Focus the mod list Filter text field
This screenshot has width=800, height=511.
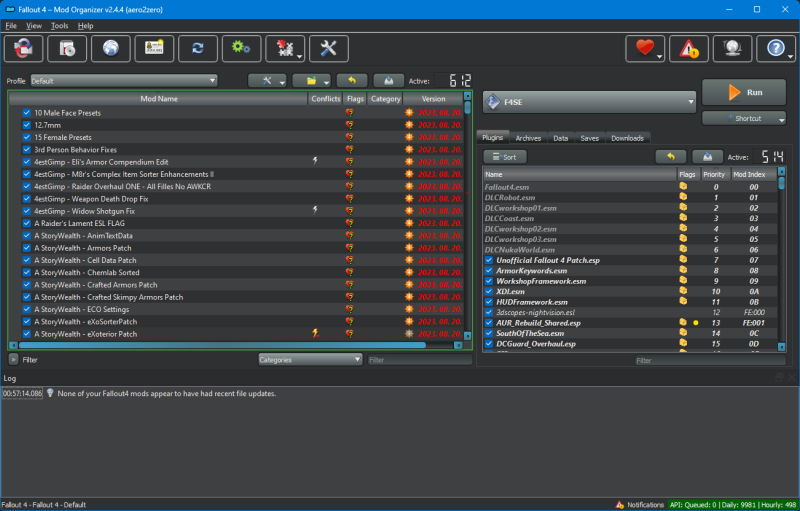click(419, 360)
